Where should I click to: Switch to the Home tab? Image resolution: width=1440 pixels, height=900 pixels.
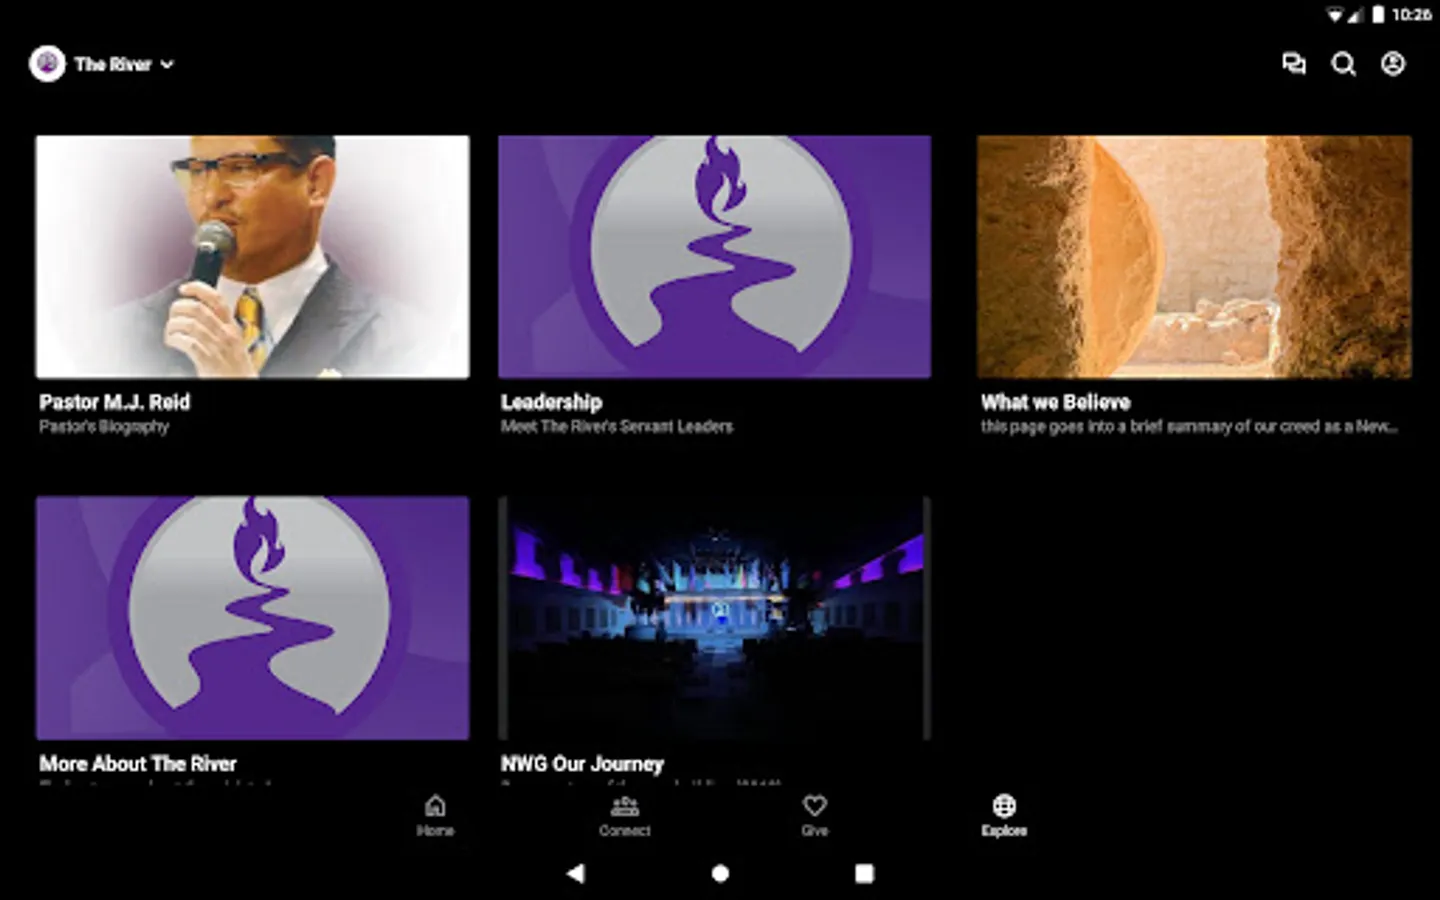click(x=435, y=816)
